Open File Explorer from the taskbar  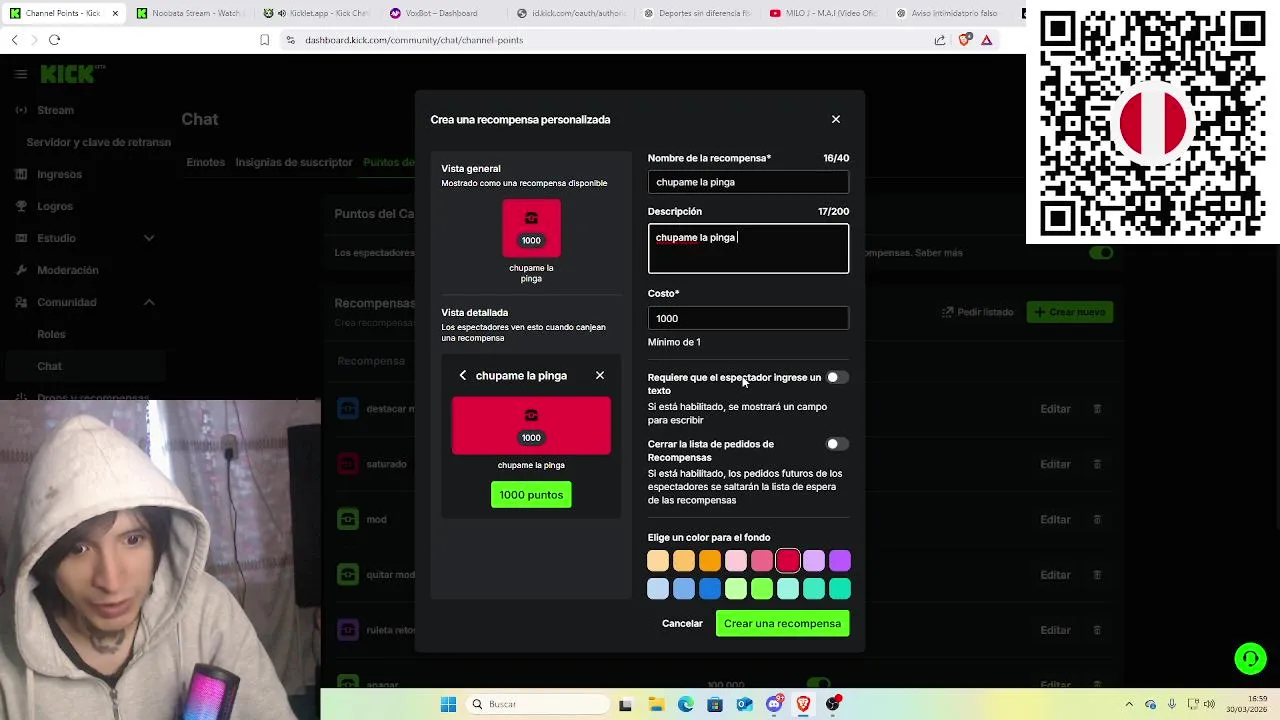pos(656,704)
